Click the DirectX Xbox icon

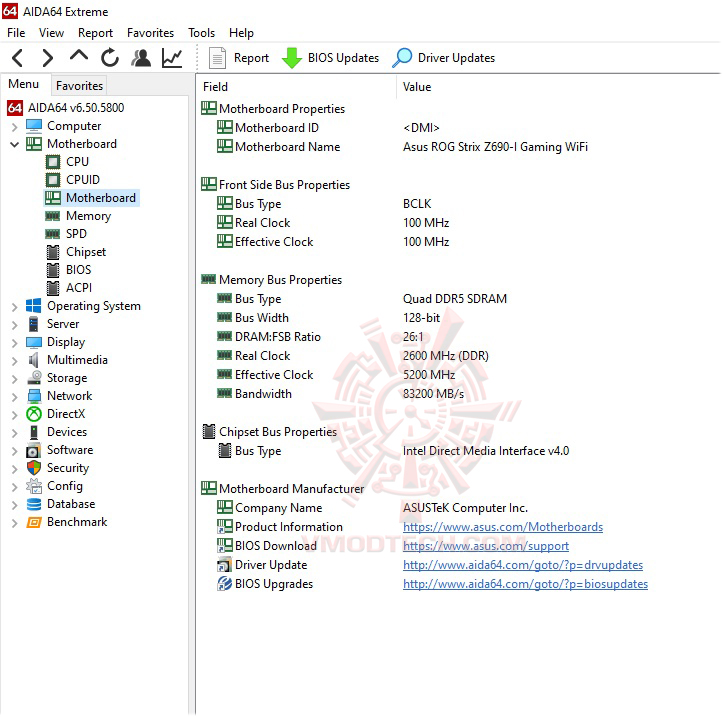[x=34, y=414]
